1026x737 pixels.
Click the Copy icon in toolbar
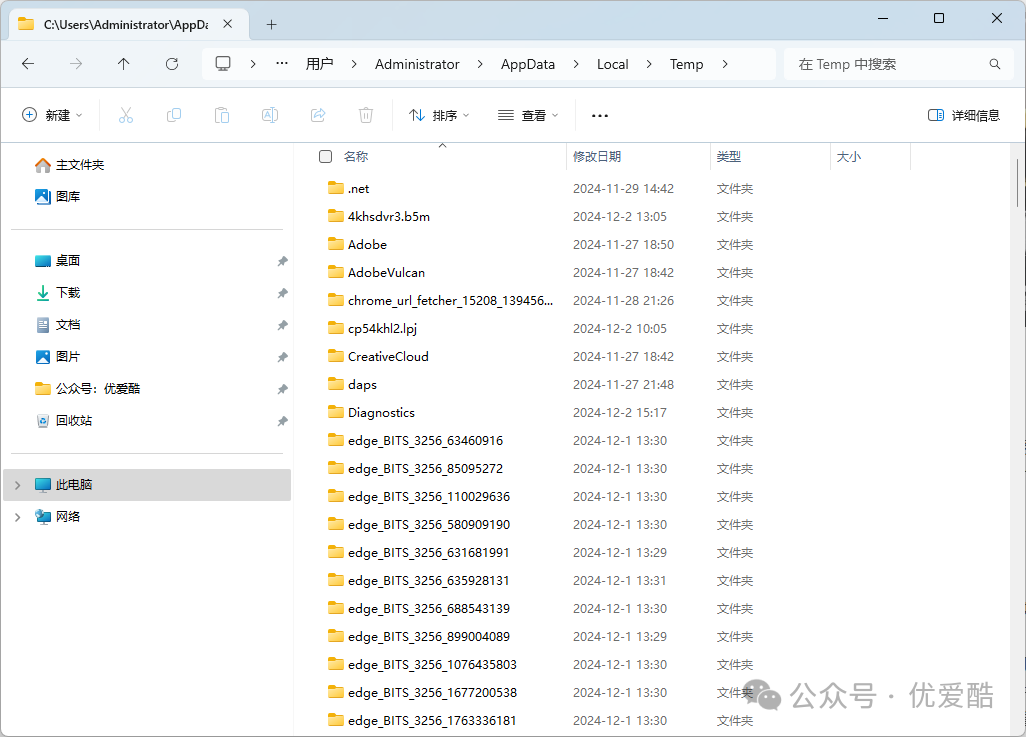pos(174,115)
